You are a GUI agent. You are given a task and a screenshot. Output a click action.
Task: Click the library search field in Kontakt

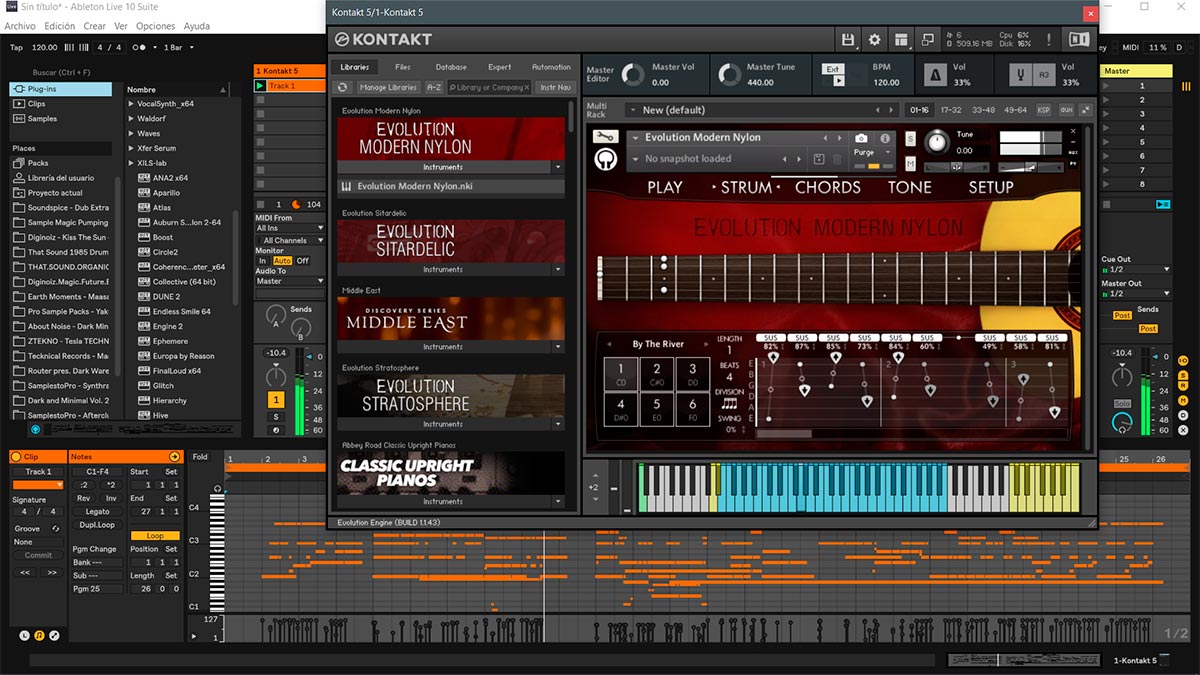(489, 88)
